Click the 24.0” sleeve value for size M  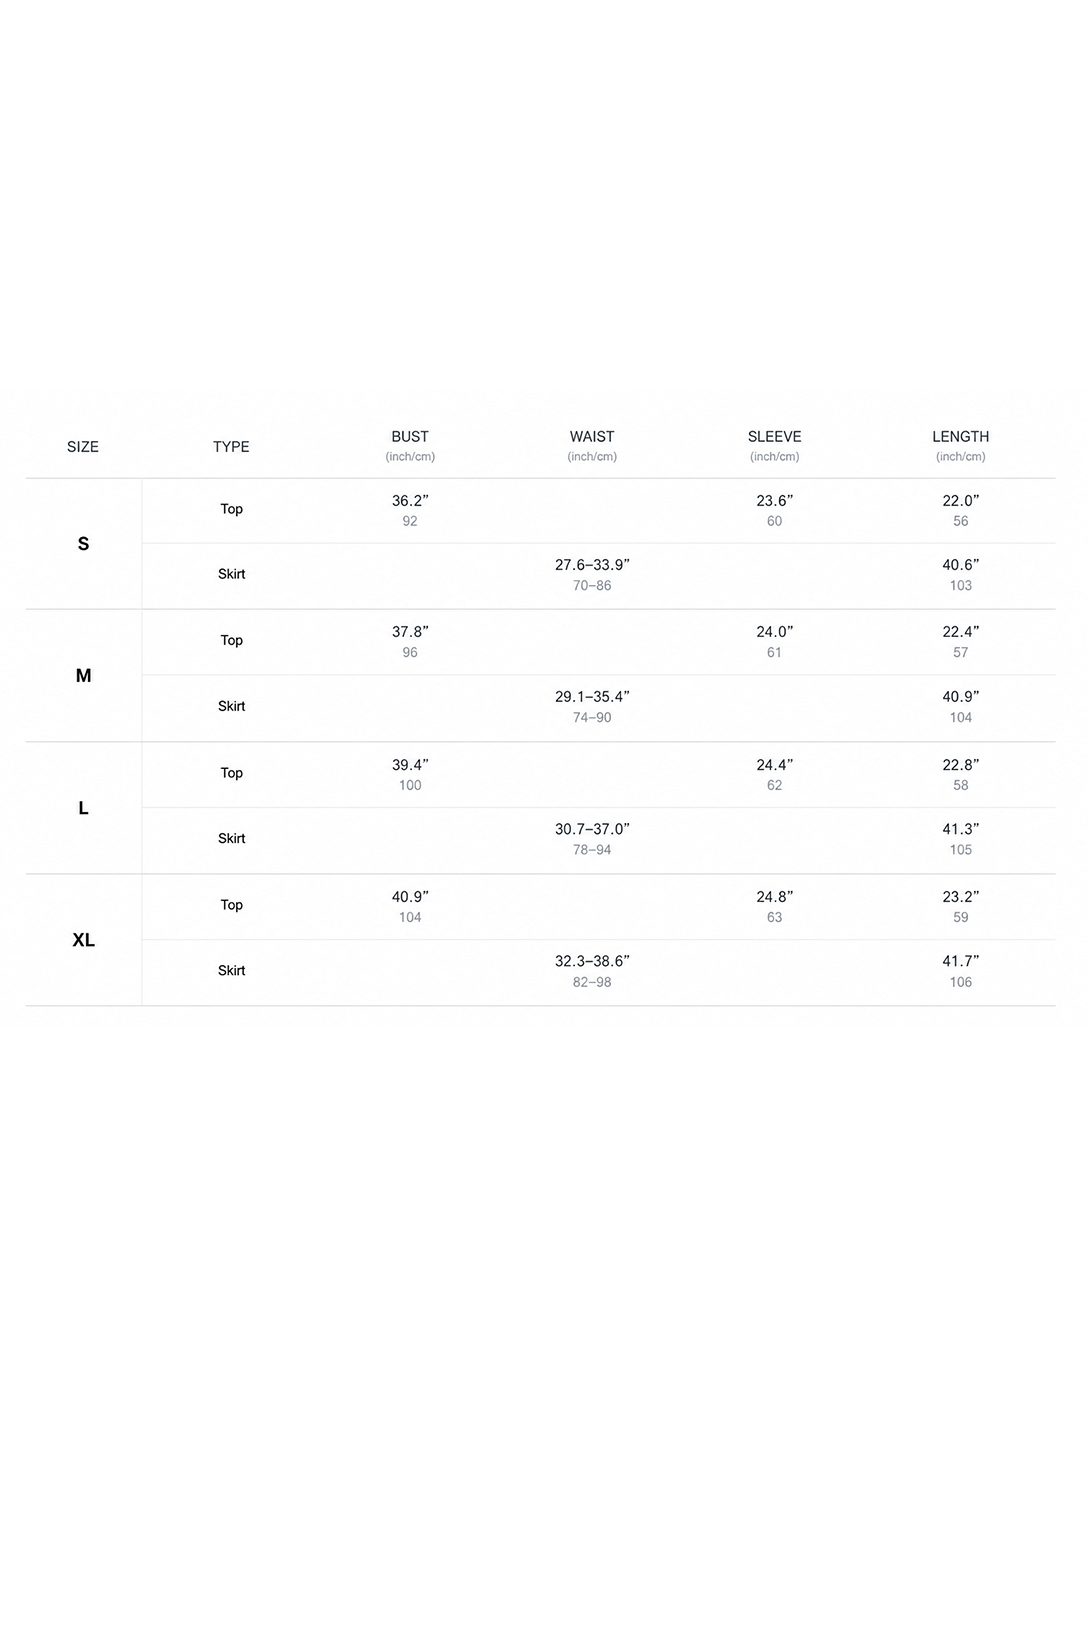(775, 632)
